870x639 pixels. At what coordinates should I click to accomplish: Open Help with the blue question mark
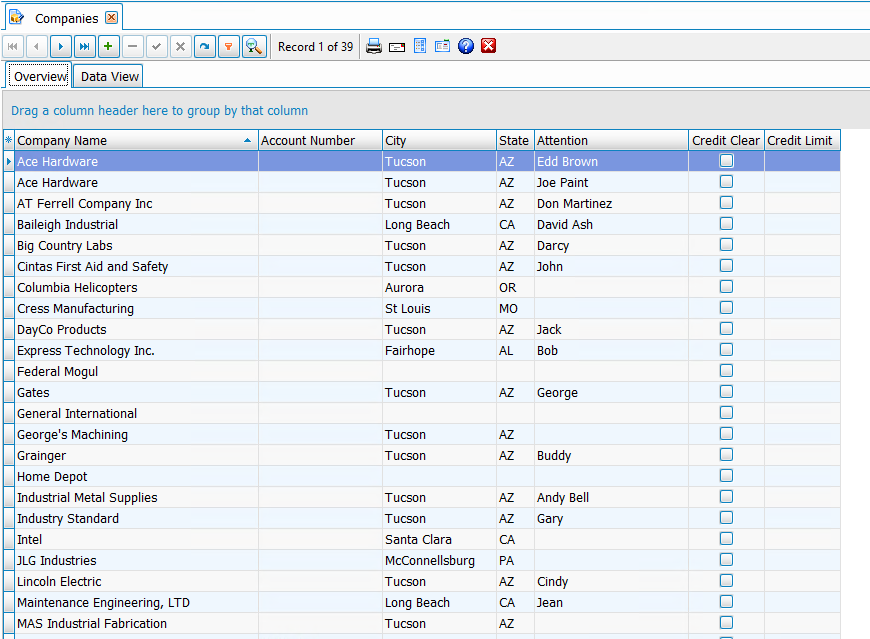(x=466, y=46)
